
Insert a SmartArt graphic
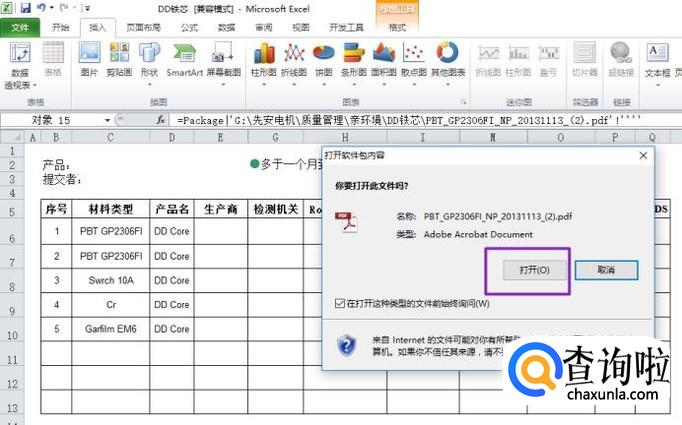[x=184, y=60]
